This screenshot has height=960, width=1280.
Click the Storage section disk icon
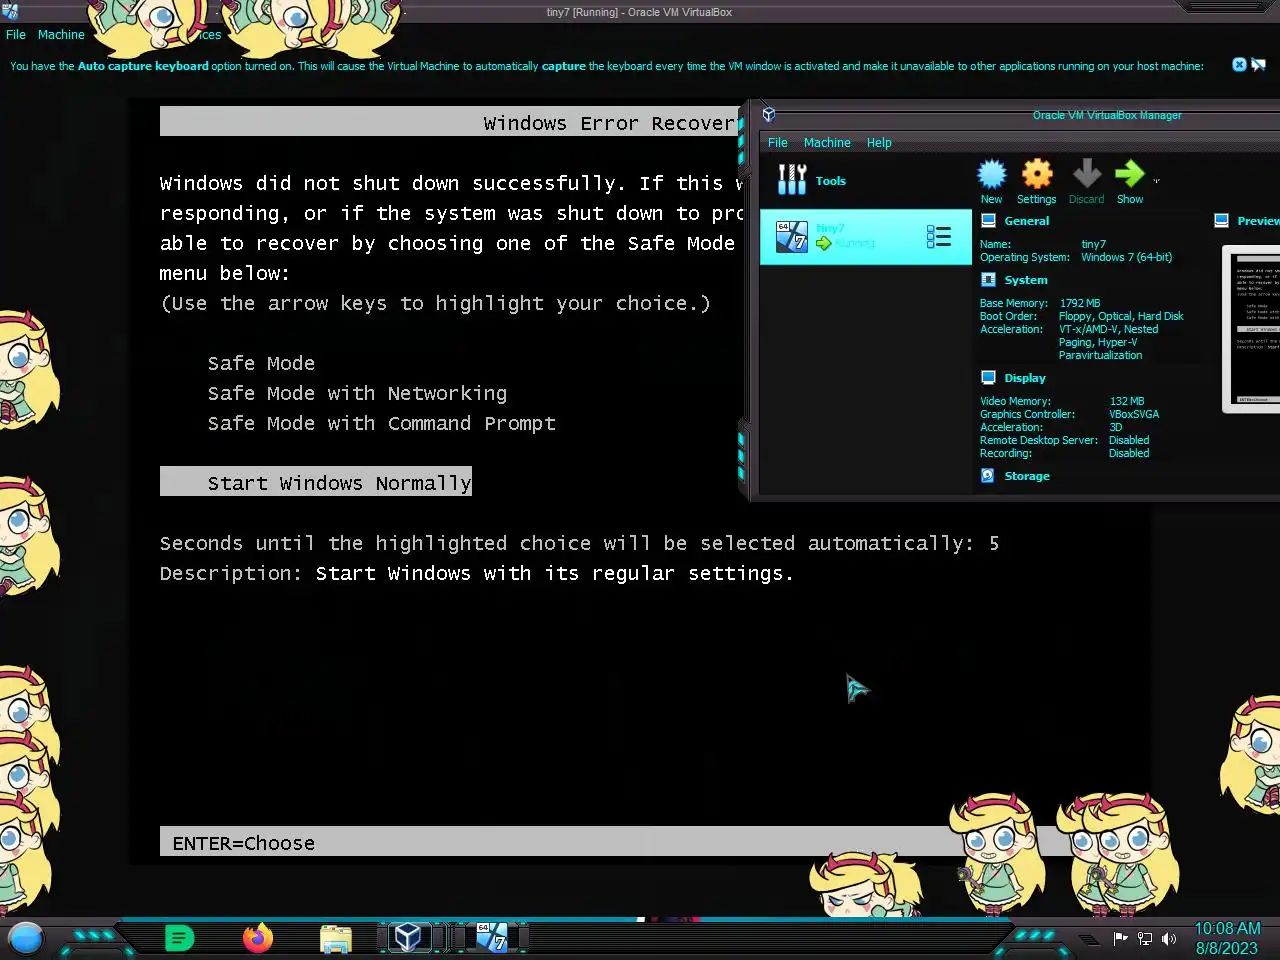[988, 476]
